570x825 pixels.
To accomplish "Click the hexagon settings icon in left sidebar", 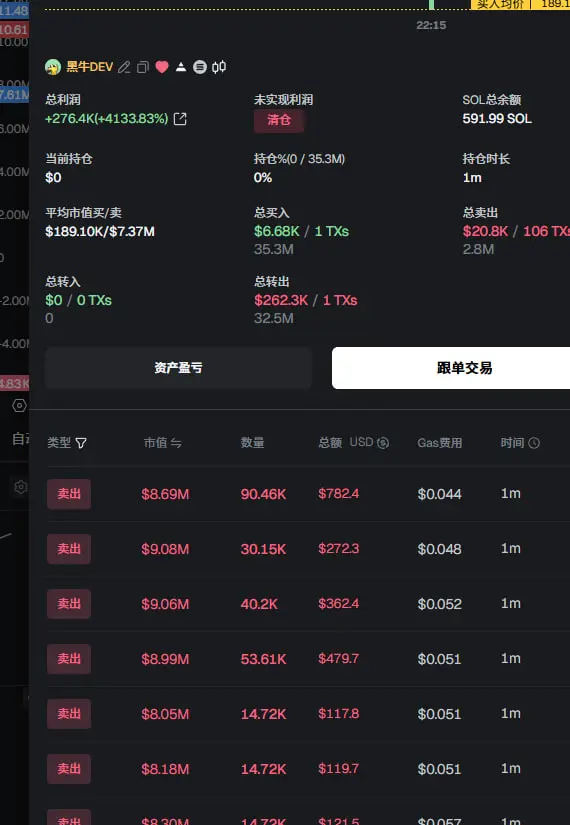I will click(x=19, y=405).
